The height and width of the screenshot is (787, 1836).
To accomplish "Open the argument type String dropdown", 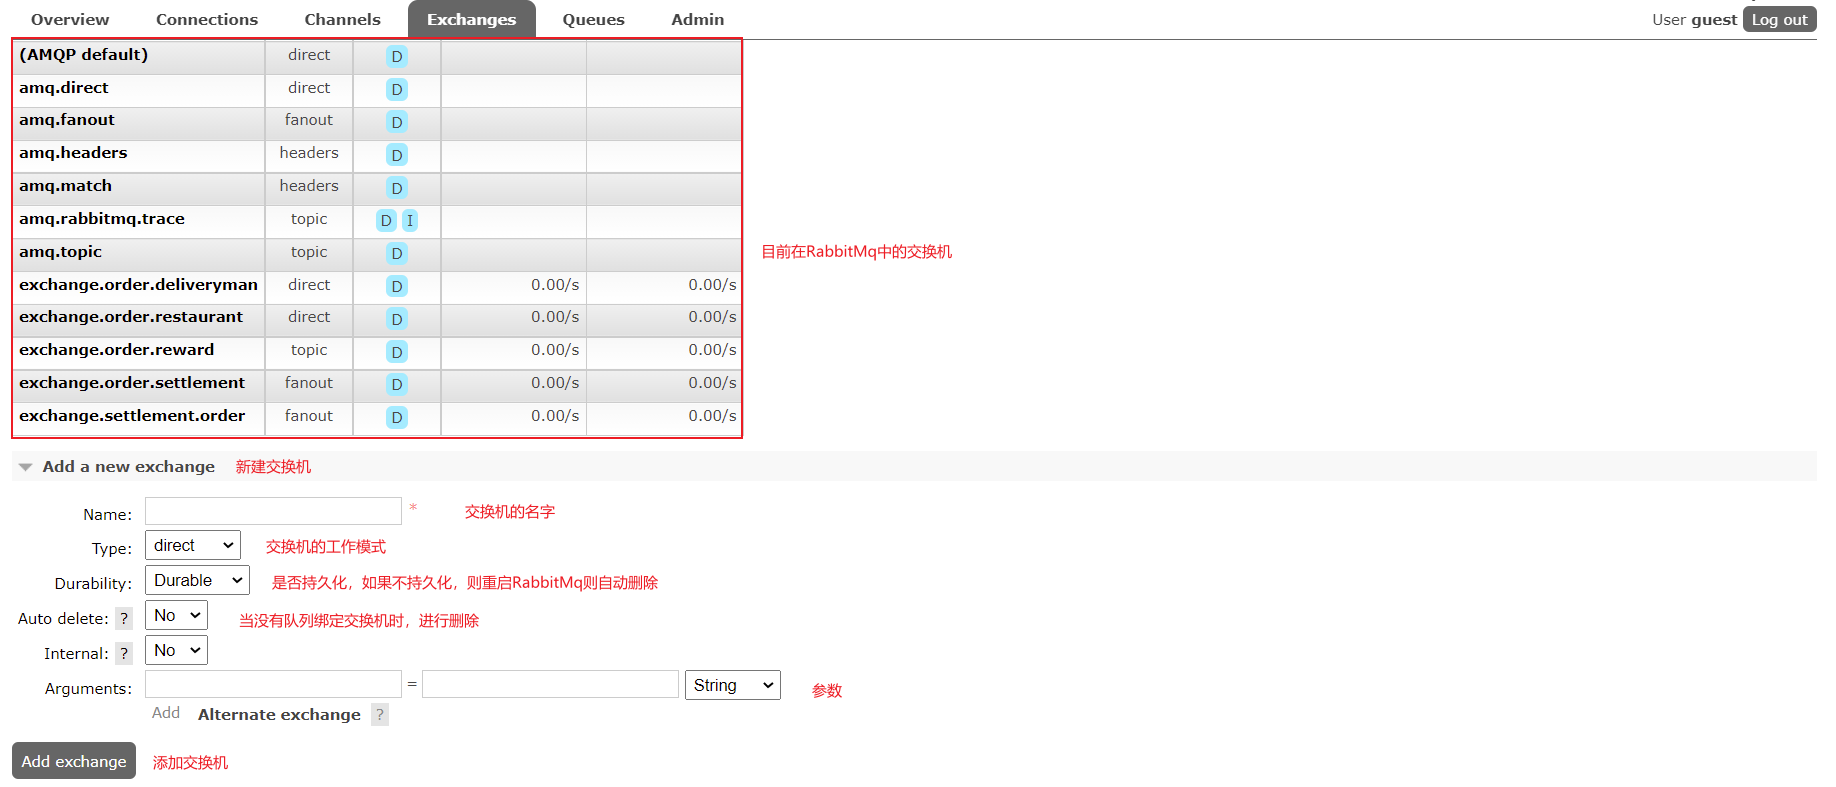I will click(x=733, y=685).
